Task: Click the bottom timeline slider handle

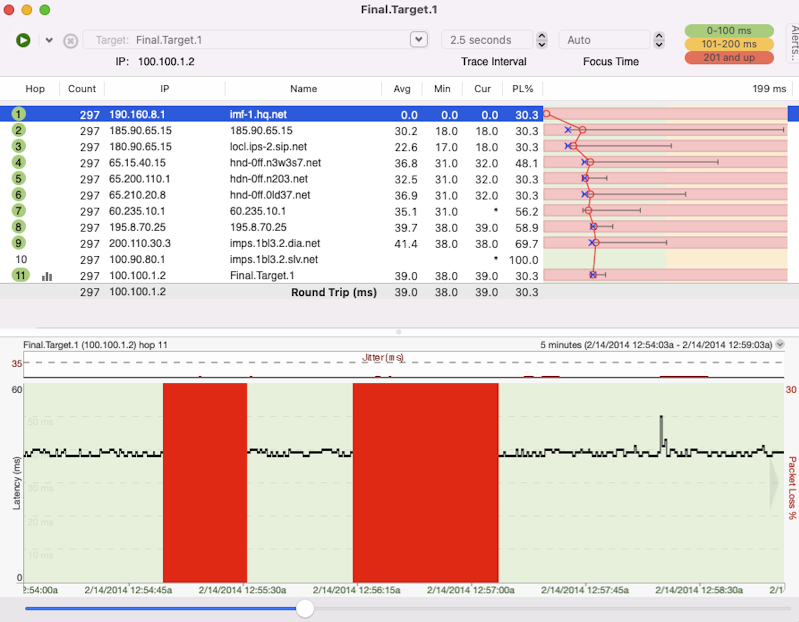Action: tap(305, 608)
